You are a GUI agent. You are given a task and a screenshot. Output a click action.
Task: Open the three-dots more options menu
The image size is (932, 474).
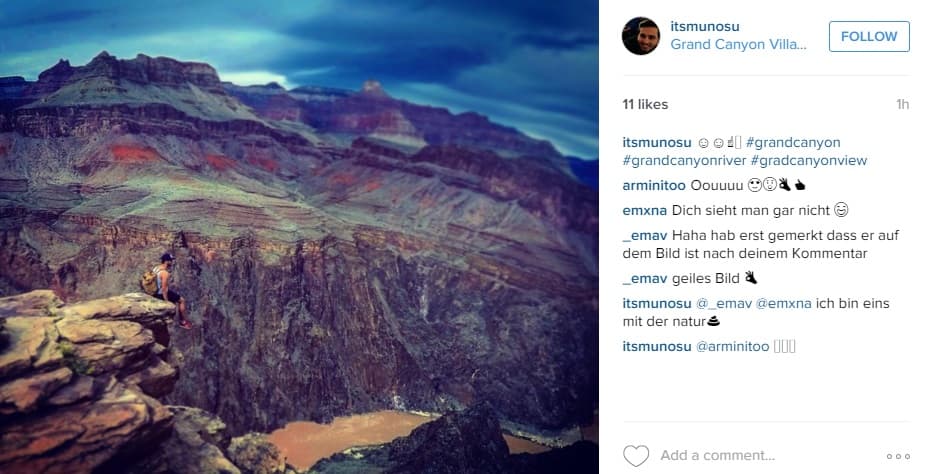(x=898, y=456)
